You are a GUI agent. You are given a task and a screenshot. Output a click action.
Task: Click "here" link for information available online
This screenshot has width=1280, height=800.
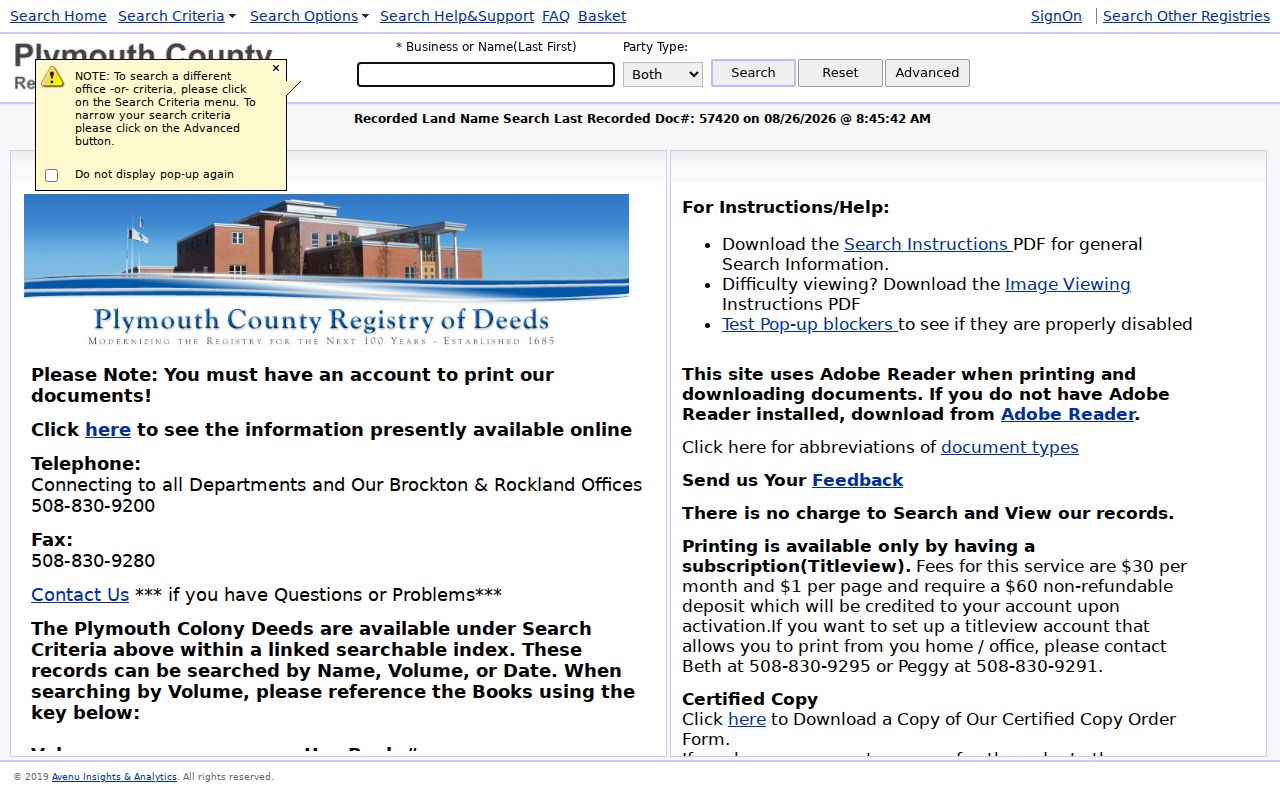108,430
